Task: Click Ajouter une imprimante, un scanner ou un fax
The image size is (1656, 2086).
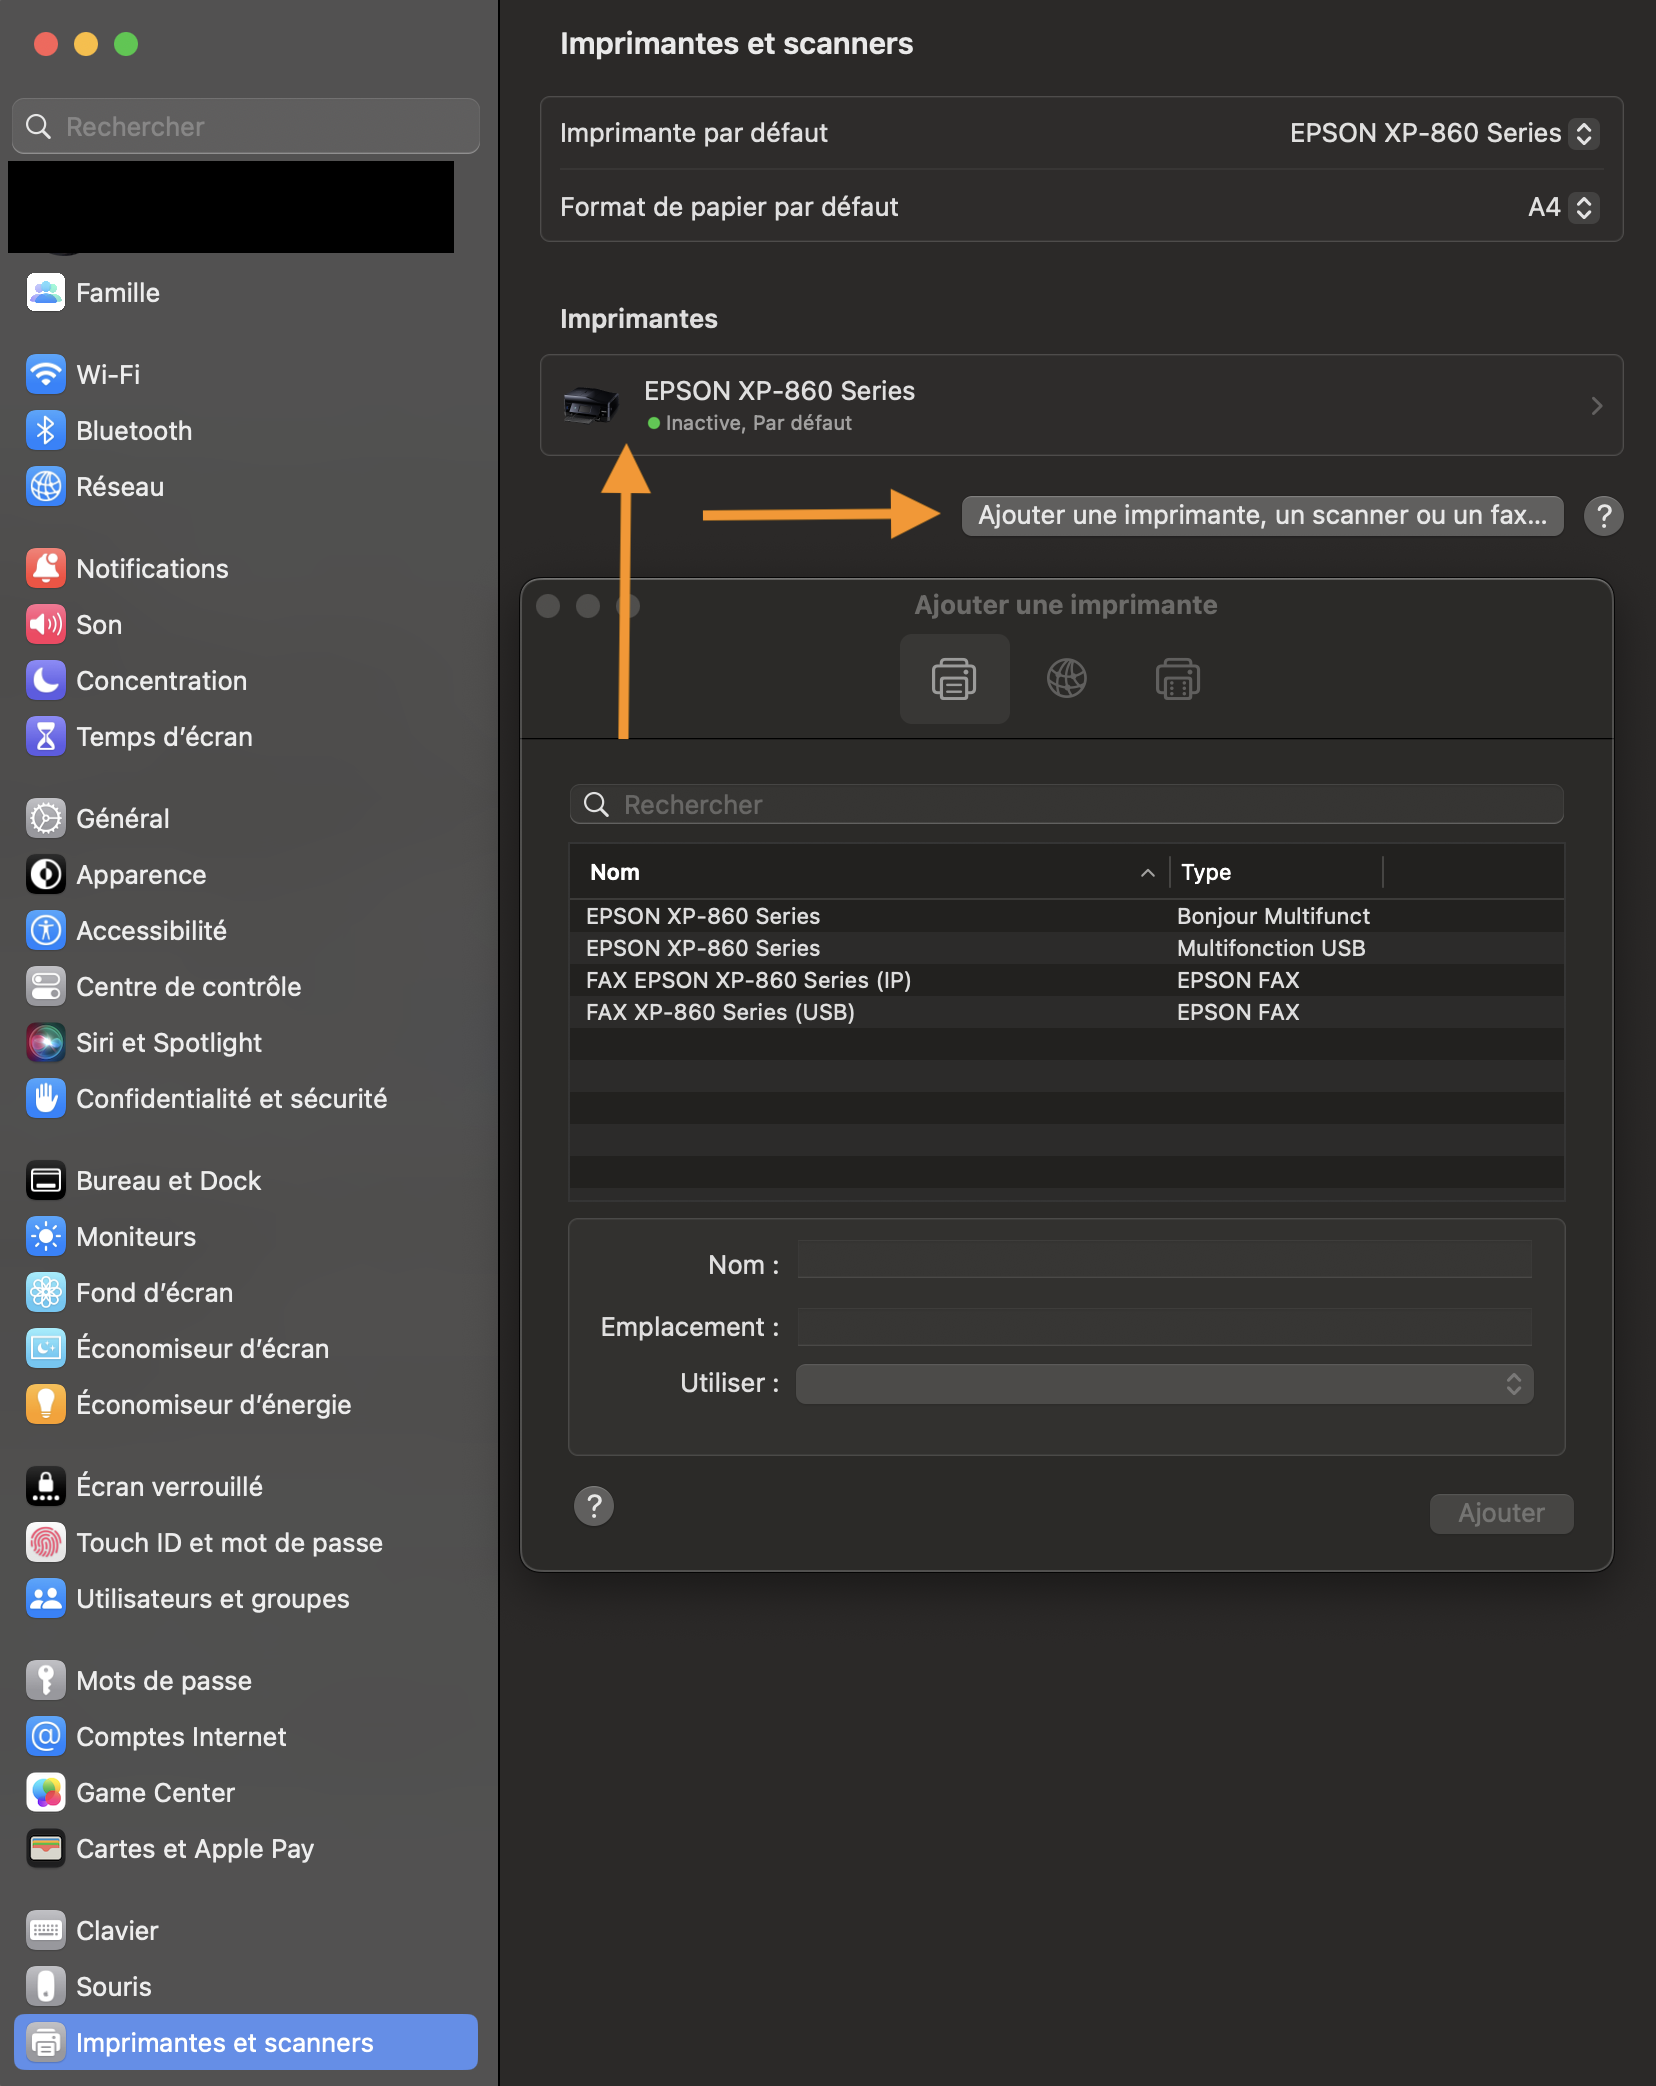Action: click(1262, 516)
